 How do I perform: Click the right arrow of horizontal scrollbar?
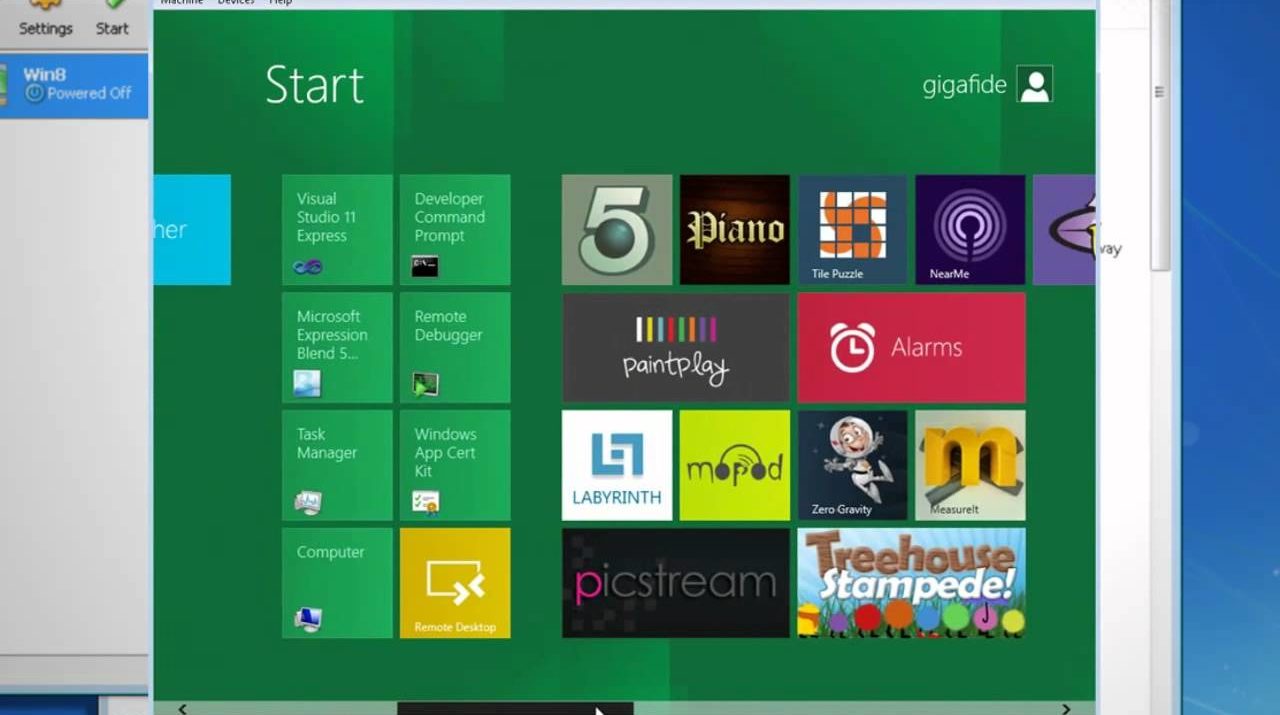(1066, 708)
